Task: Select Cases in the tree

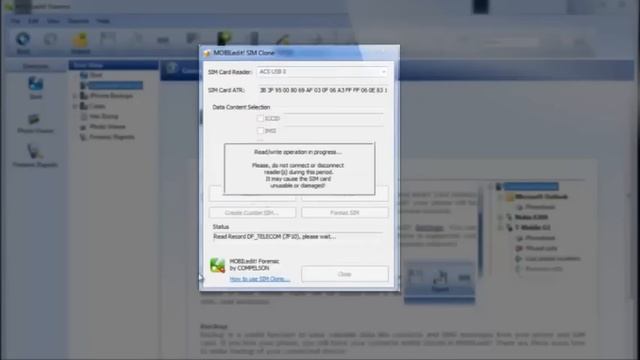Action: (x=97, y=106)
